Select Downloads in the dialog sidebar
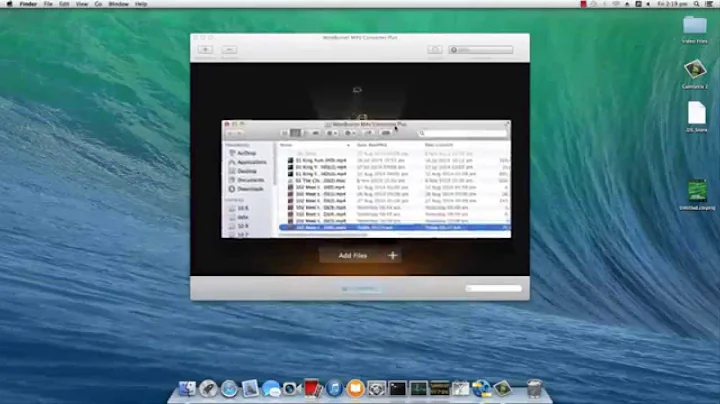Screen dimensions: 720x404 point(246,189)
